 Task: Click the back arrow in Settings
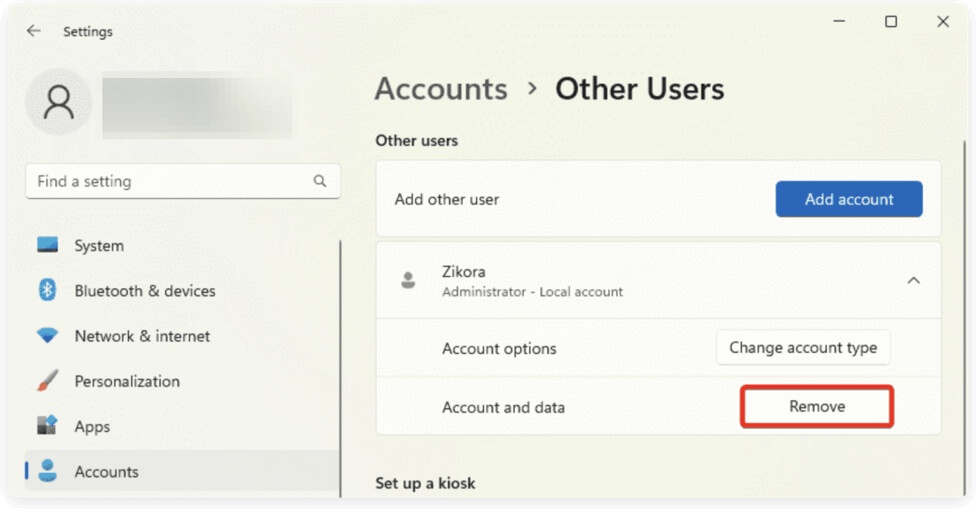(x=33, y=31)
